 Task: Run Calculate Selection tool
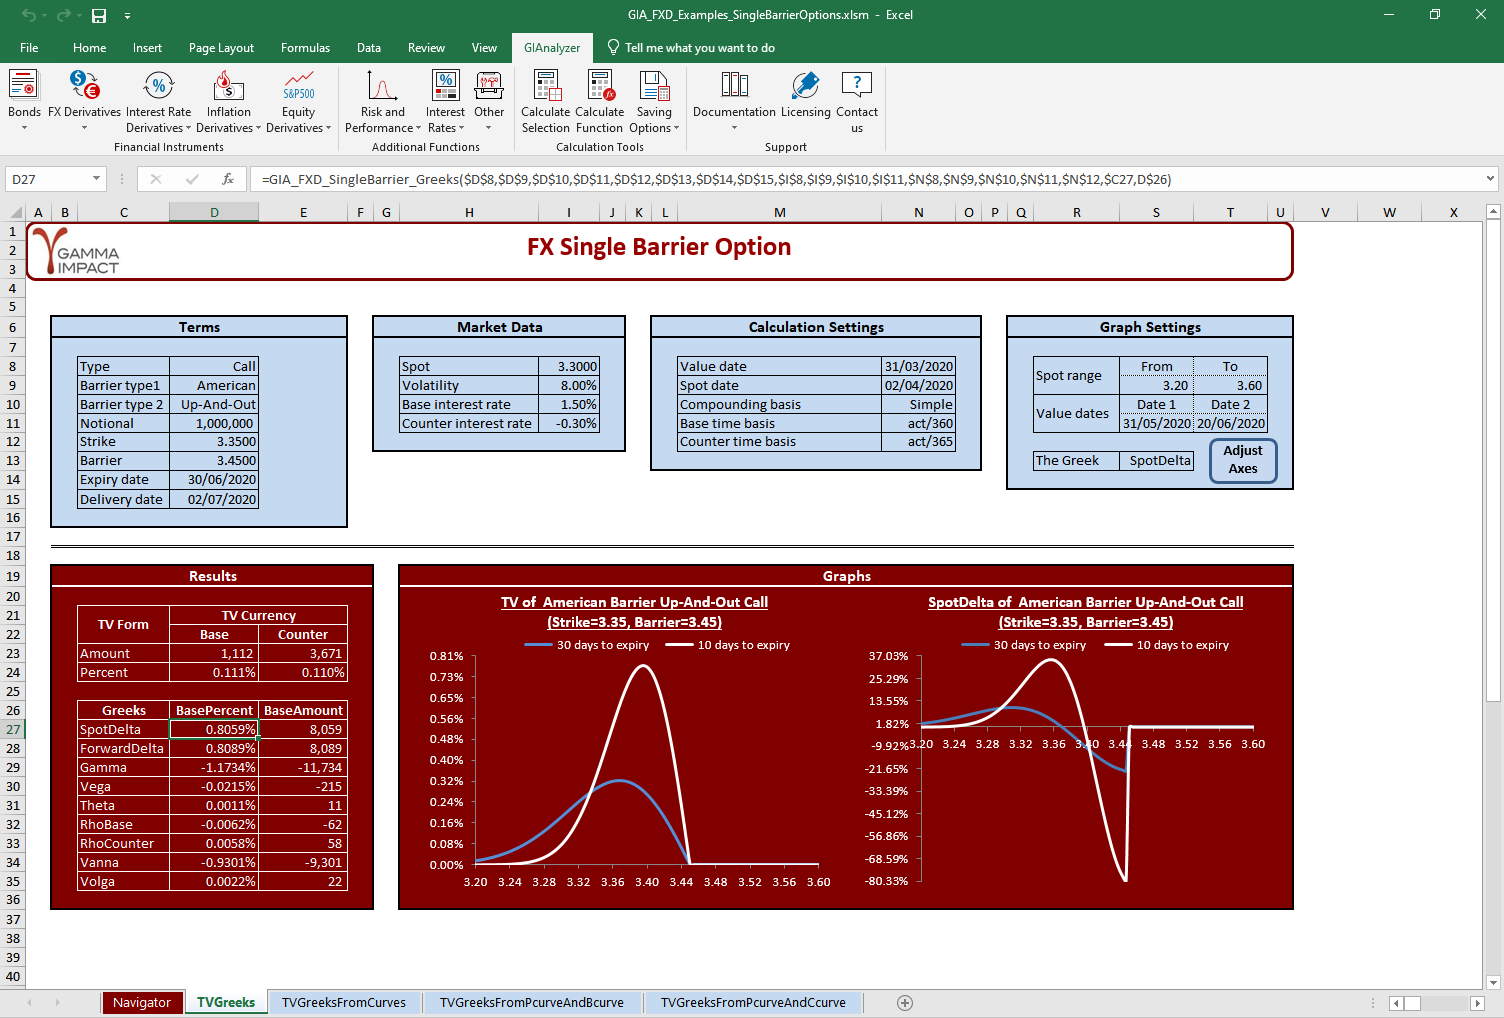tap(546, 100)
